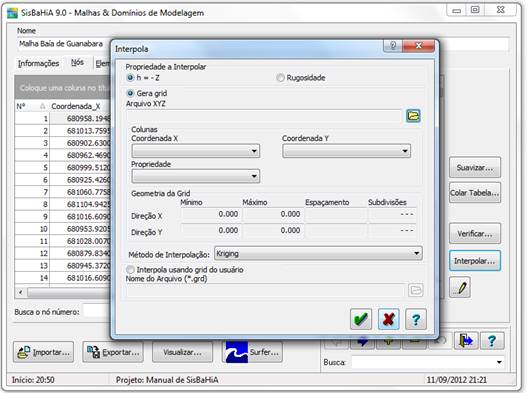The image size is (527, 393).
Task: Click the Exportar... button
Action: 113,352
